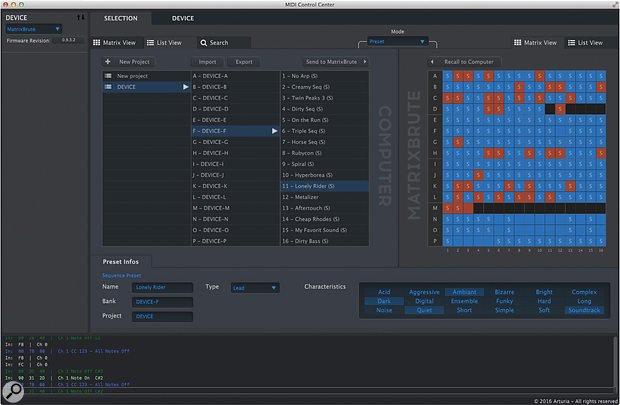
Task: Click the plus icon beside New Project
Action: pos(108,61)
